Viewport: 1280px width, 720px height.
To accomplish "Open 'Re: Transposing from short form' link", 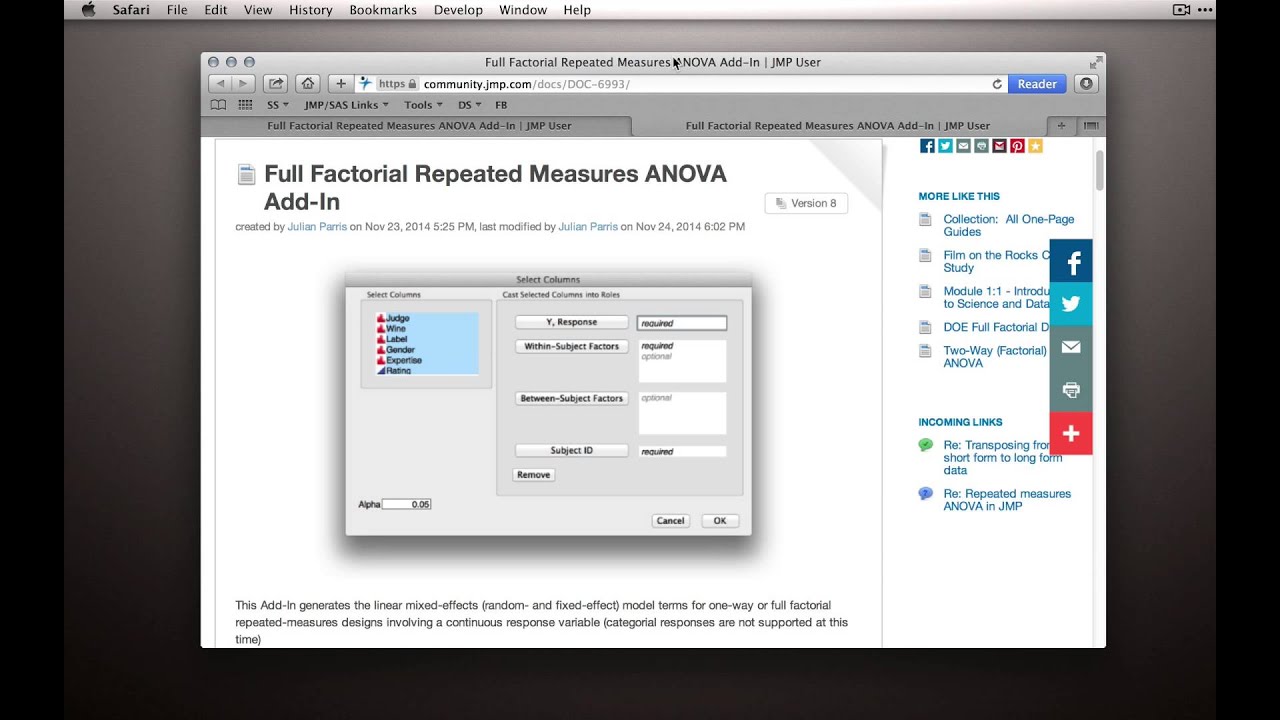I will coord(1002,458).
